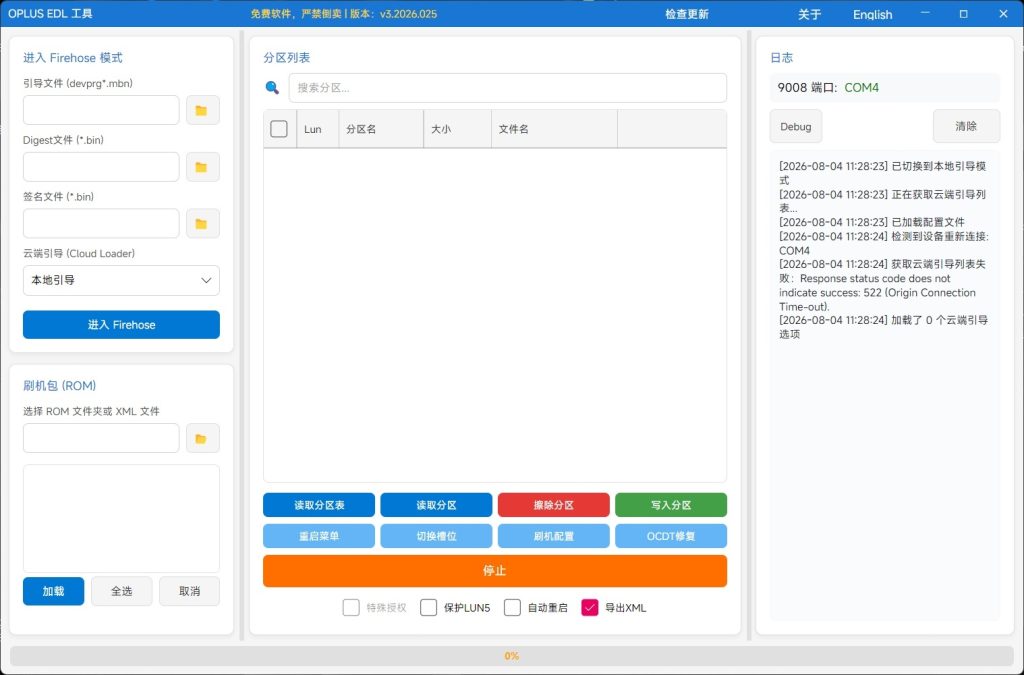Browse for the Digest文件 bin file
Viewport: 1024px width, 675px height.
202,167
